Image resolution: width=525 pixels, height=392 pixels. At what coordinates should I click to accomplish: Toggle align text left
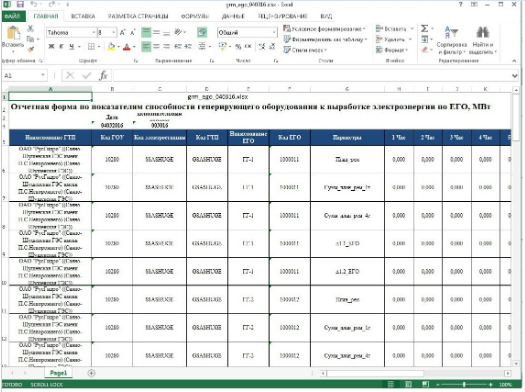[146, 47]
